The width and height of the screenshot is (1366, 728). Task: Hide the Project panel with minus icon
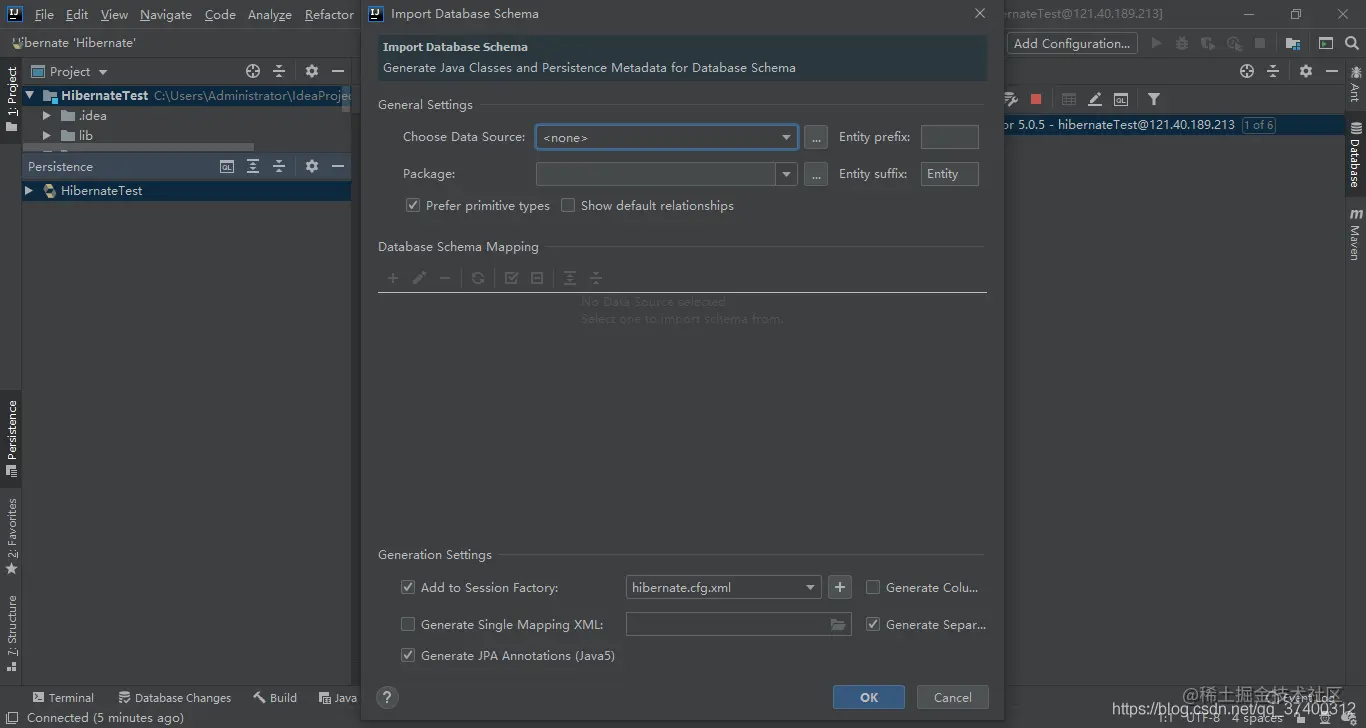(338, 71)
